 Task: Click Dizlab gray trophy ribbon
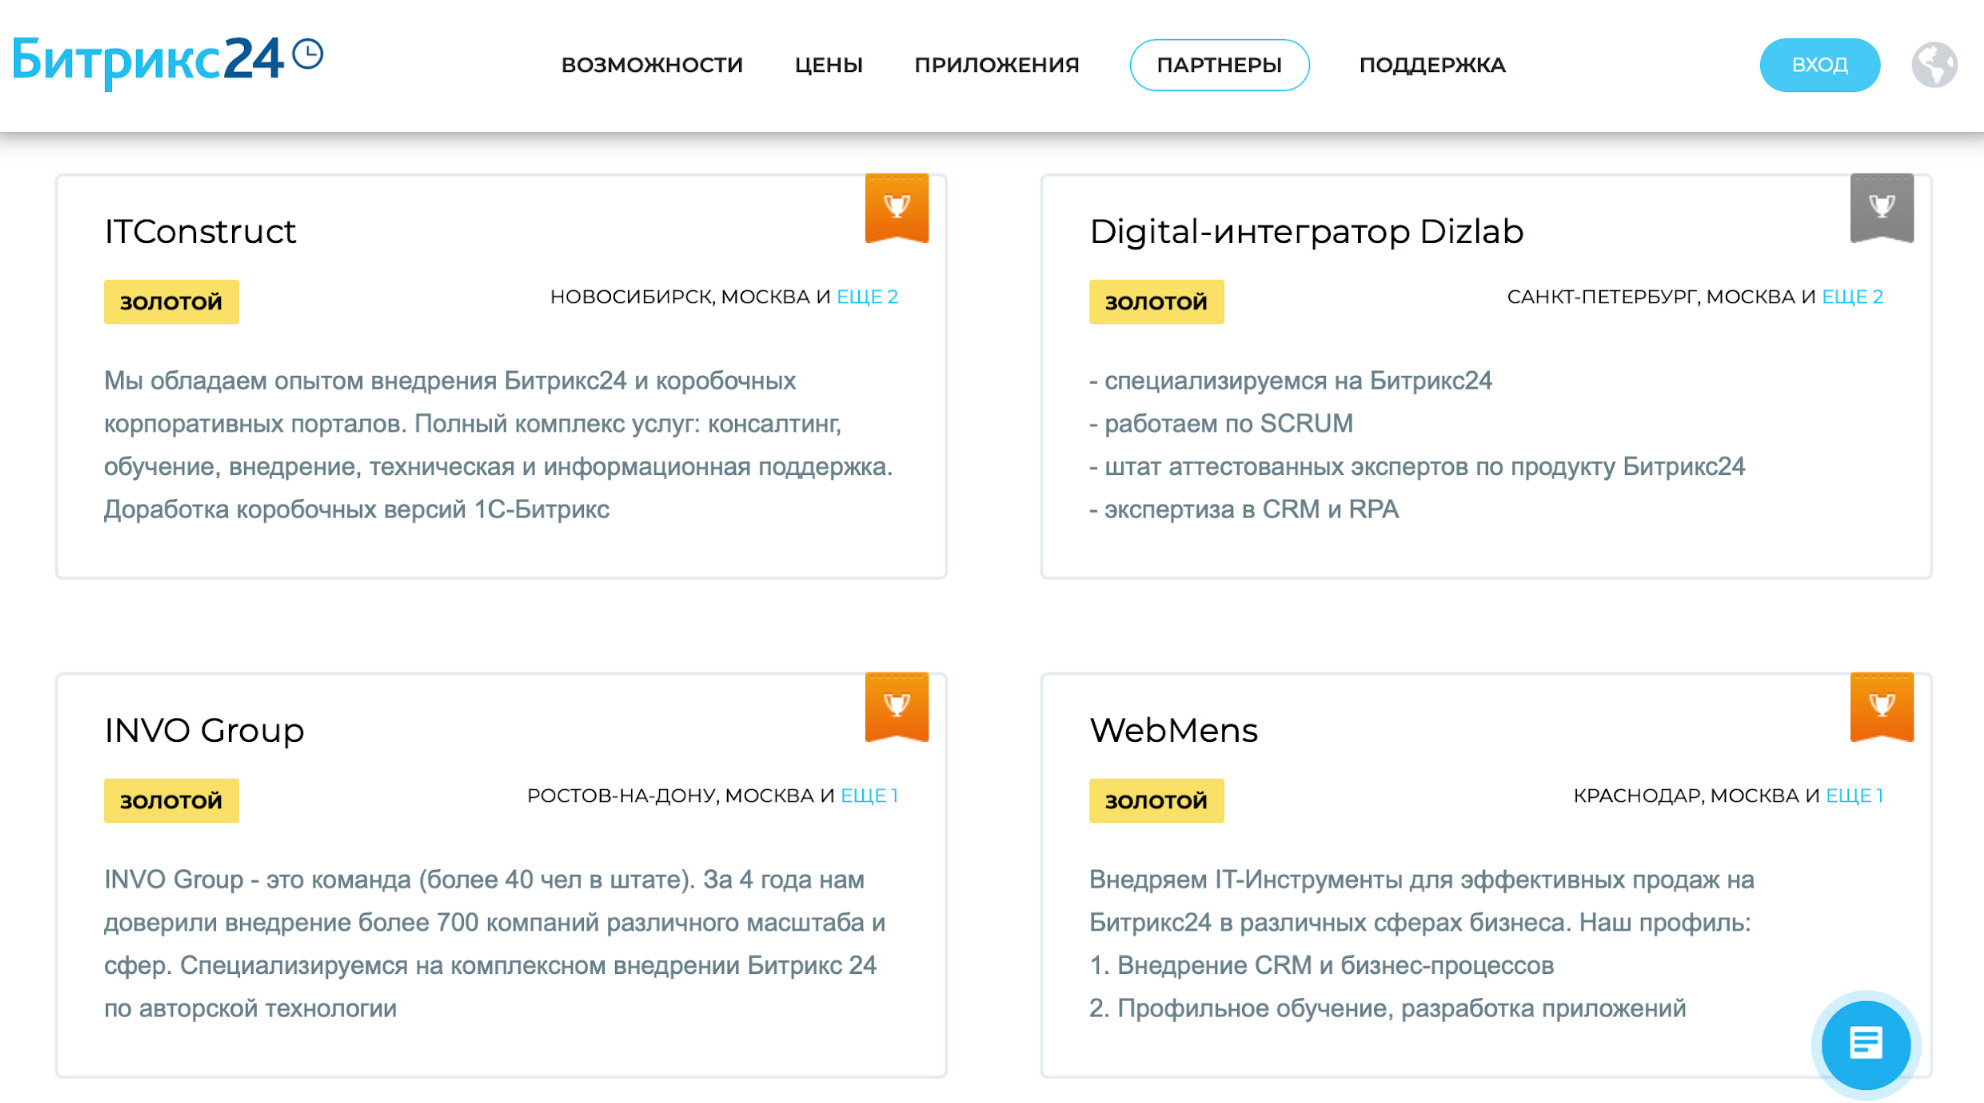click(x=1882, y=208)
